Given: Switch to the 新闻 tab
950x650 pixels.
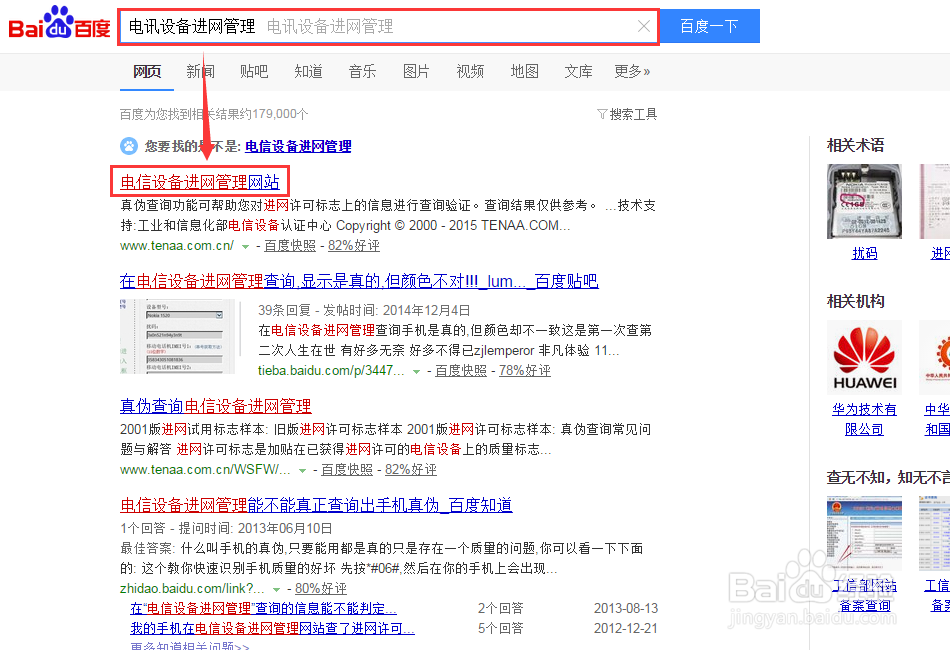Looking at the screenshot, I should tap(201, 71).
